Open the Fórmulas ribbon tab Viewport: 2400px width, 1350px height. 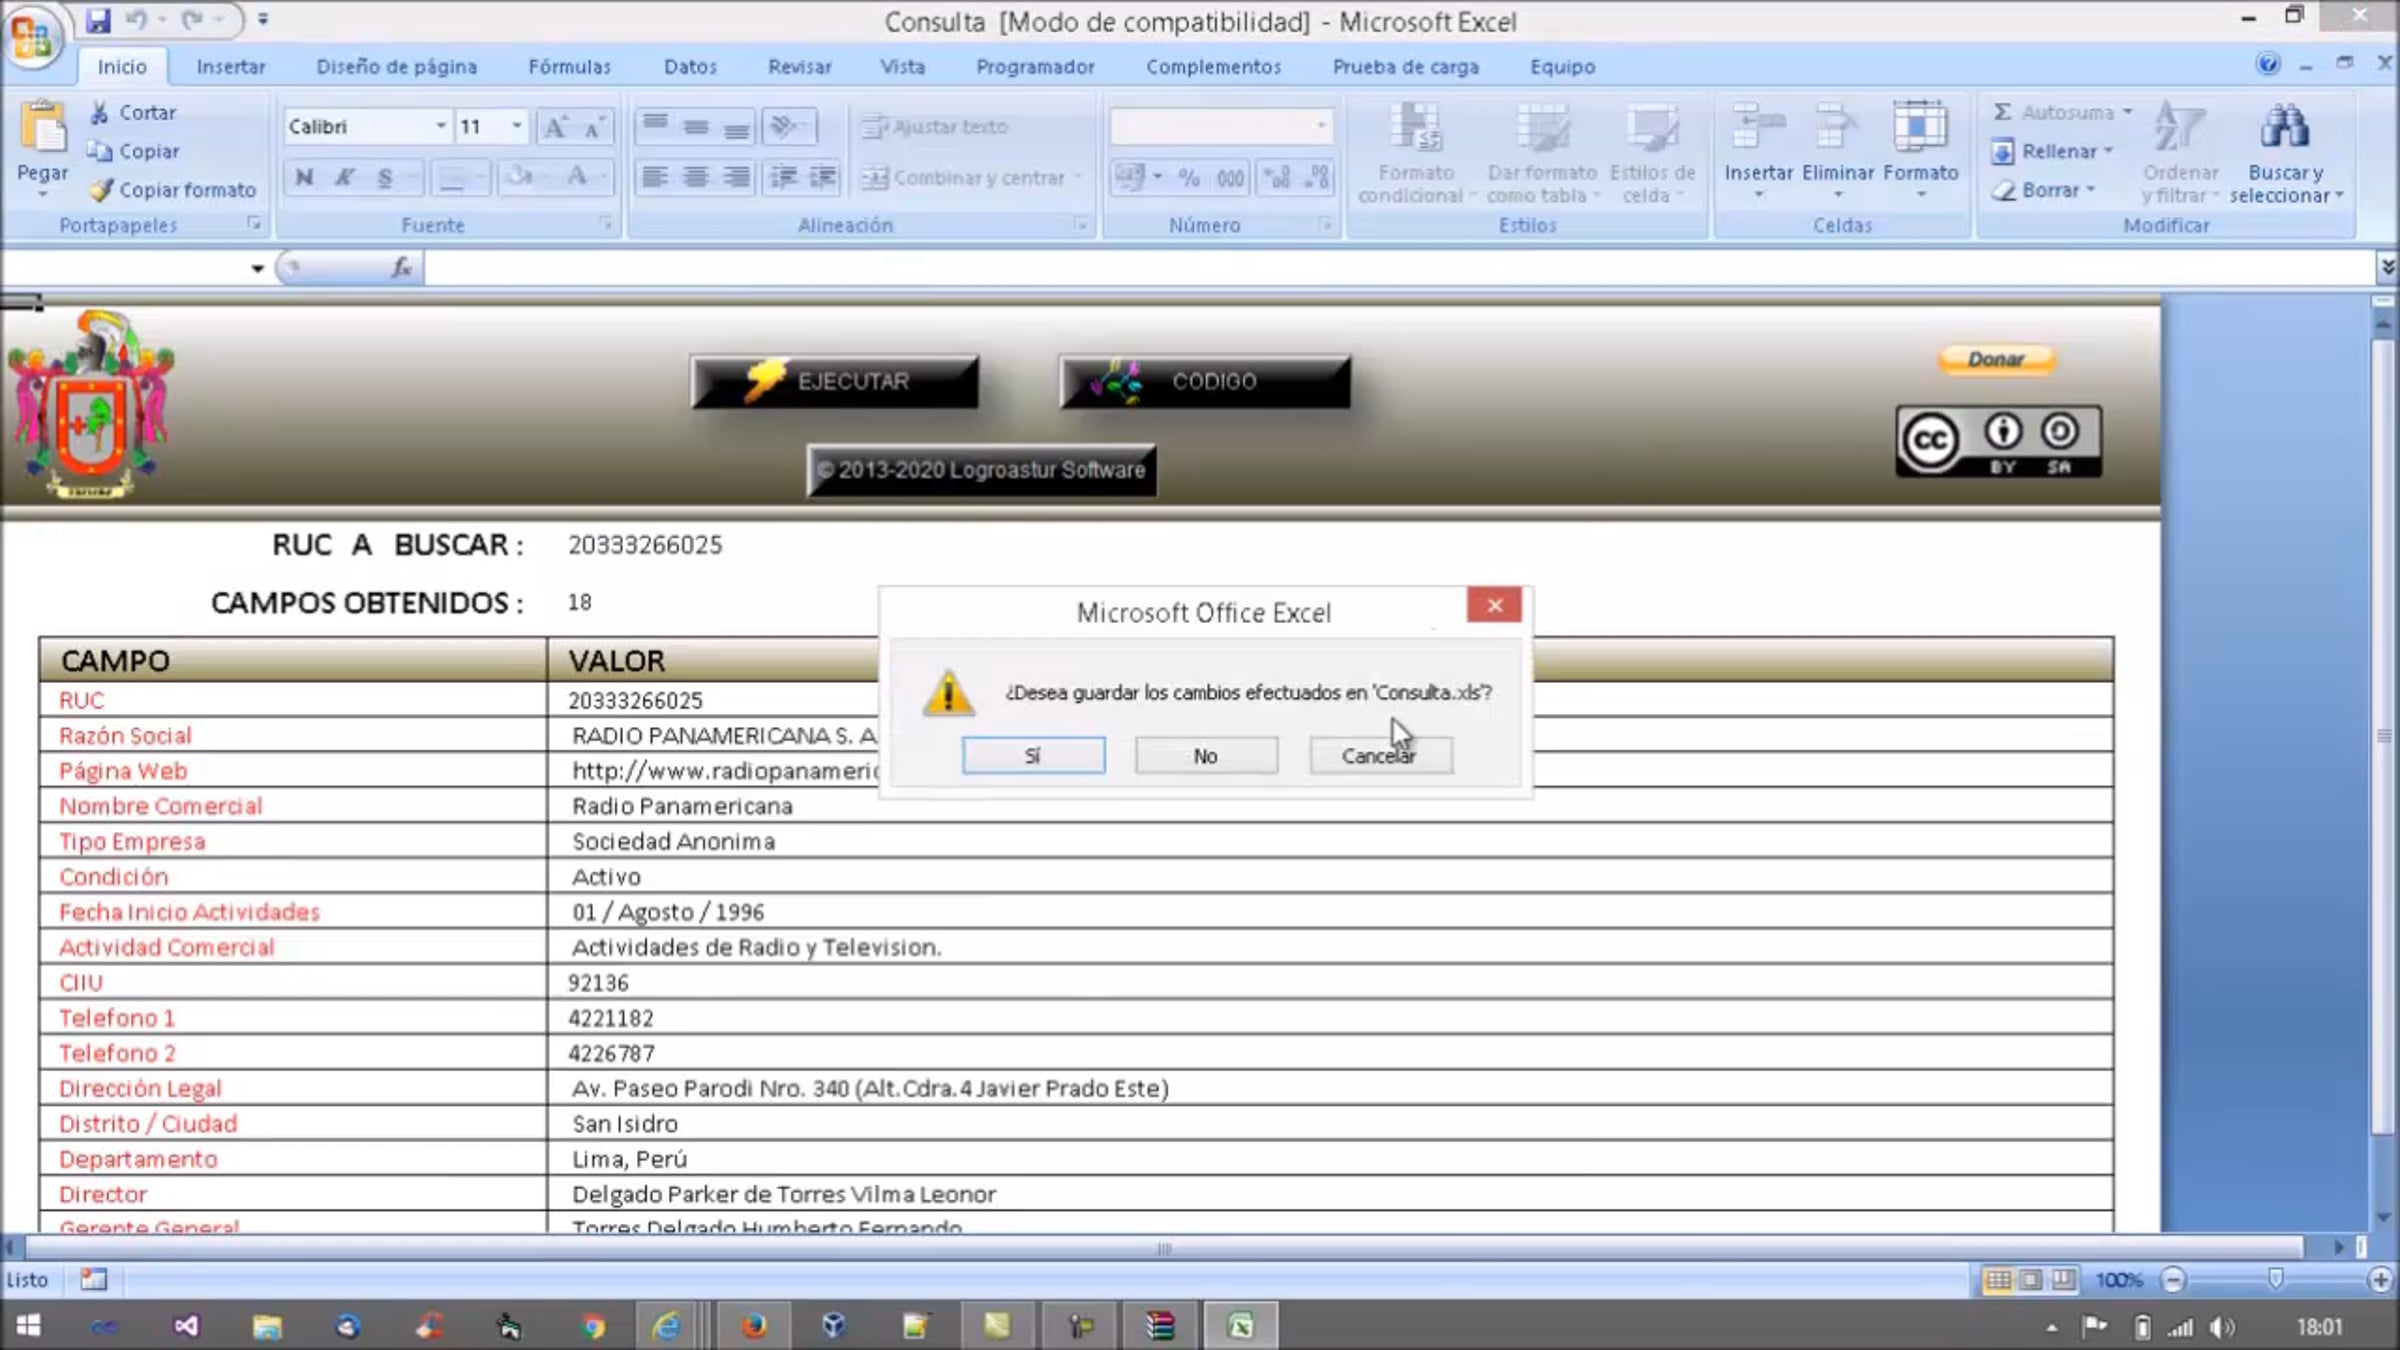click(569, 67)
